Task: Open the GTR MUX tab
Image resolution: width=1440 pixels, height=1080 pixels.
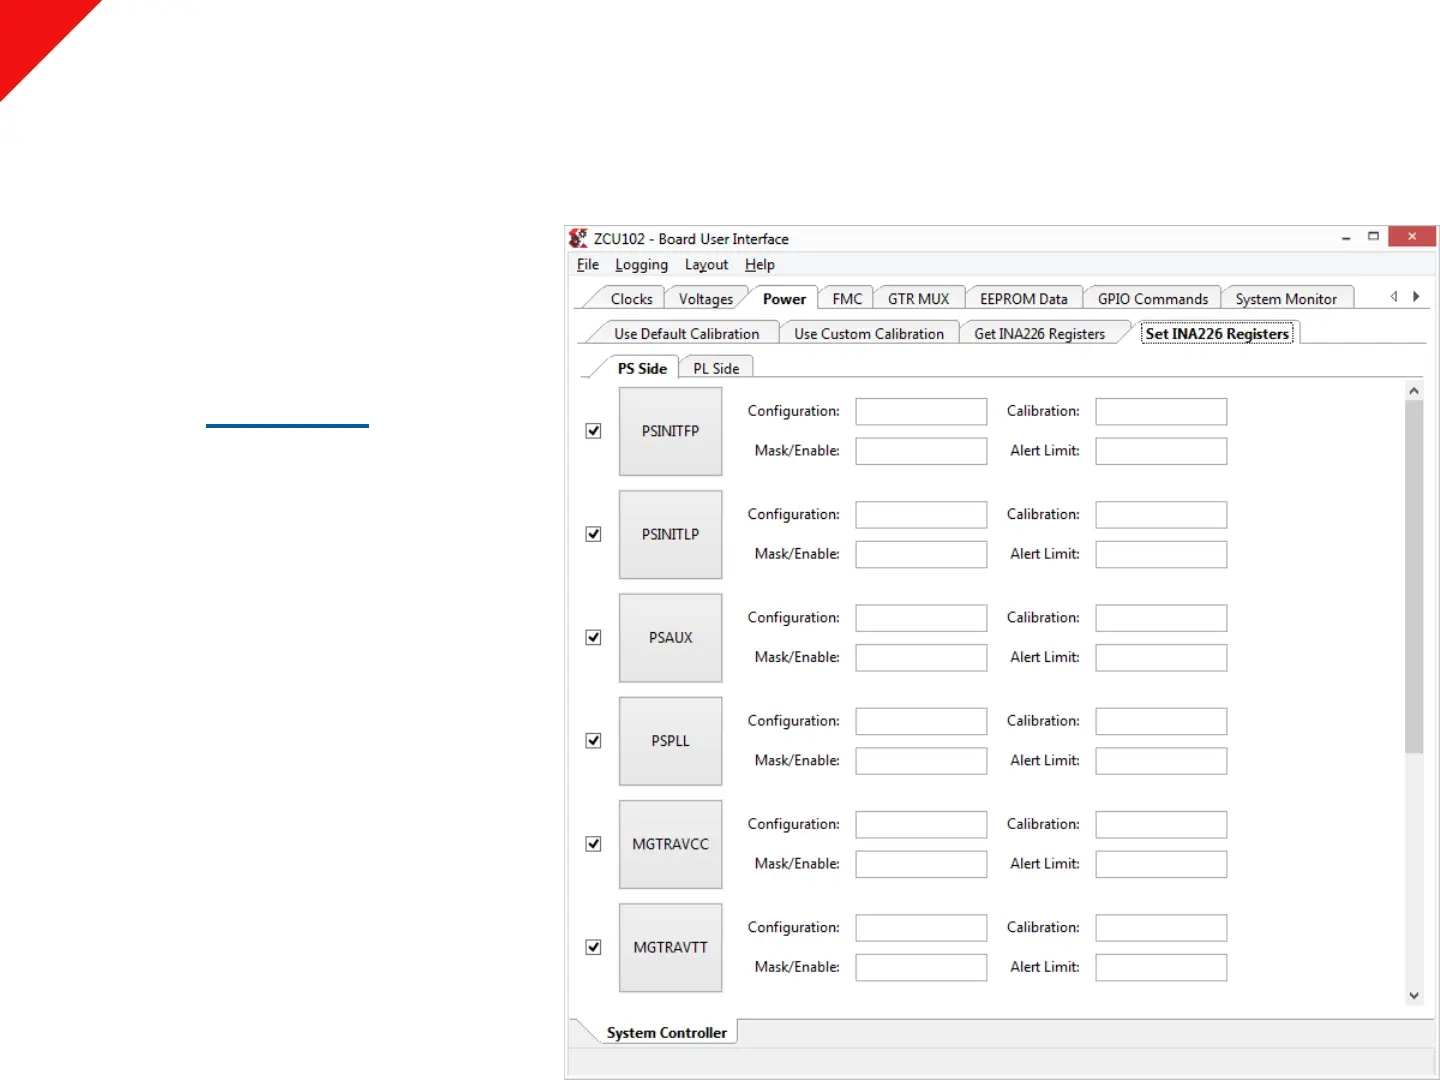Action: pos(919,299)
